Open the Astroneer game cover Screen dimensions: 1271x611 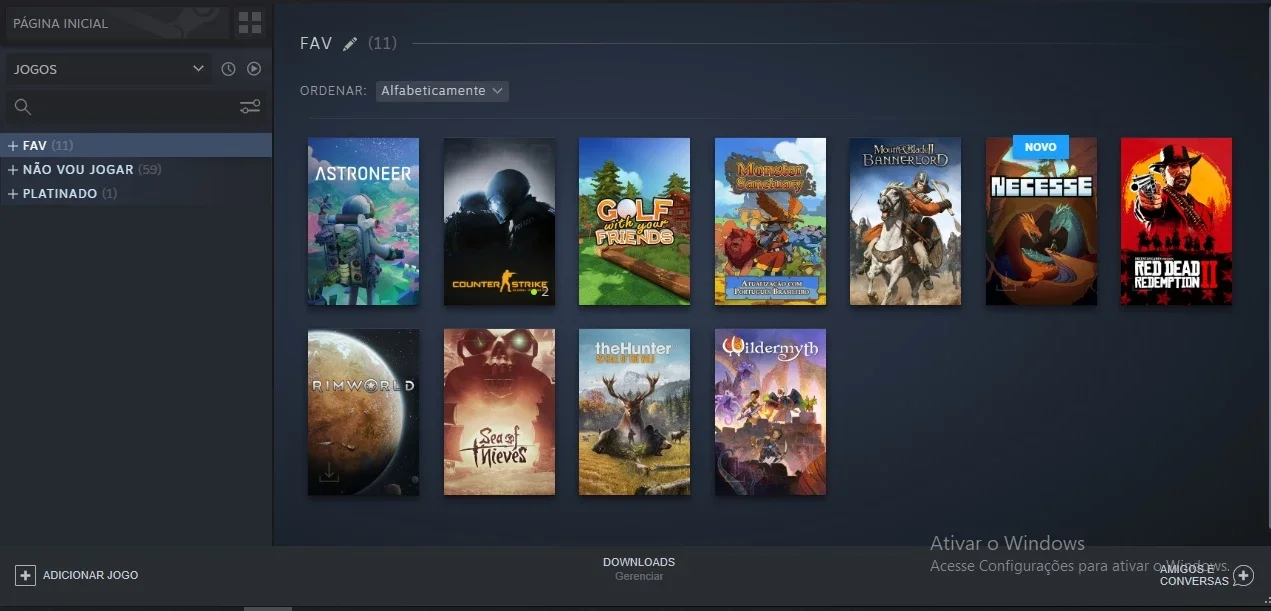[x=363, y=221]
